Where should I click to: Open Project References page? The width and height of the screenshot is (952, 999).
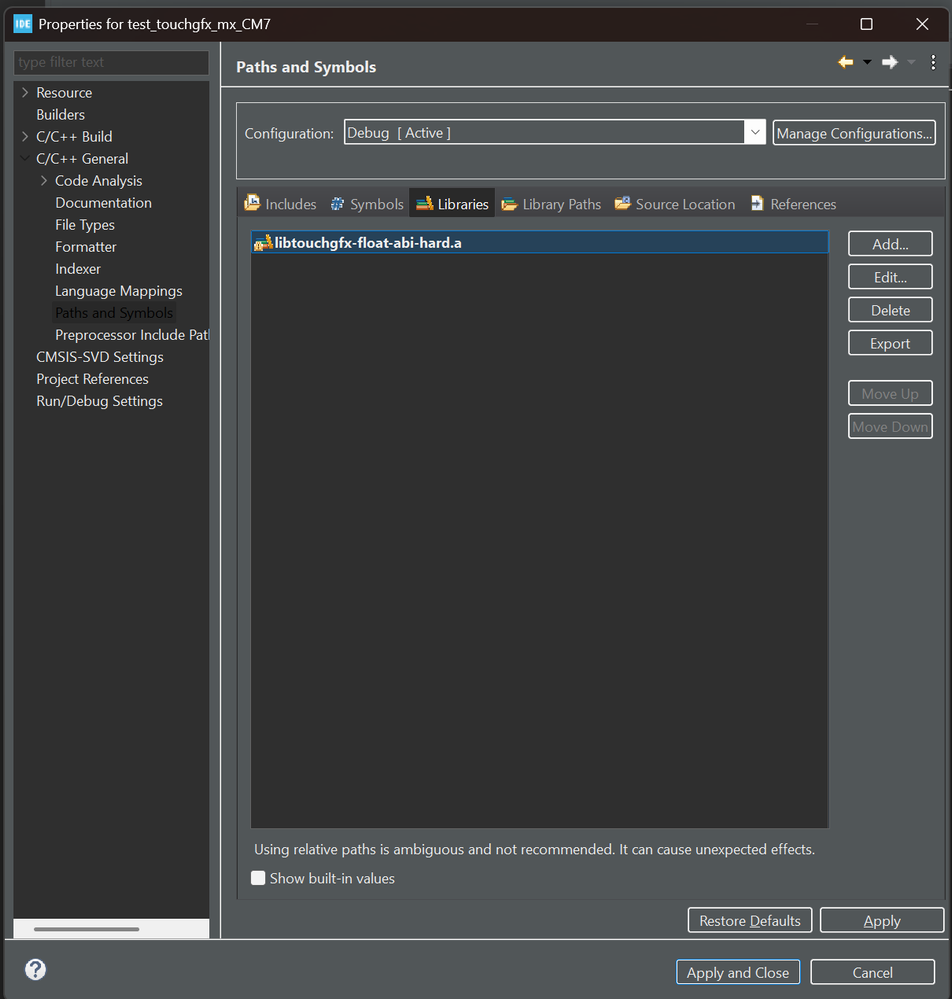point(92,379)
